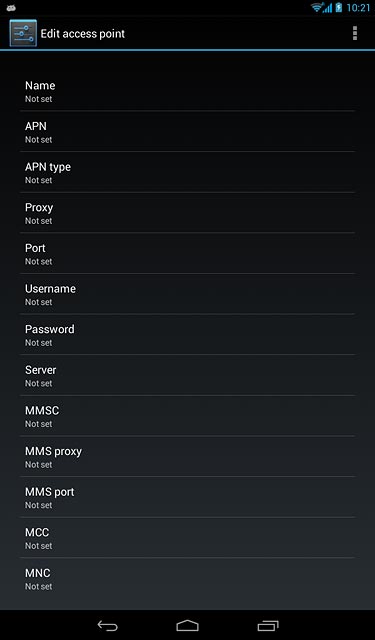This screenshot has width=375, height=640.
Task: Open the MMSC setting
Action: 187,416
